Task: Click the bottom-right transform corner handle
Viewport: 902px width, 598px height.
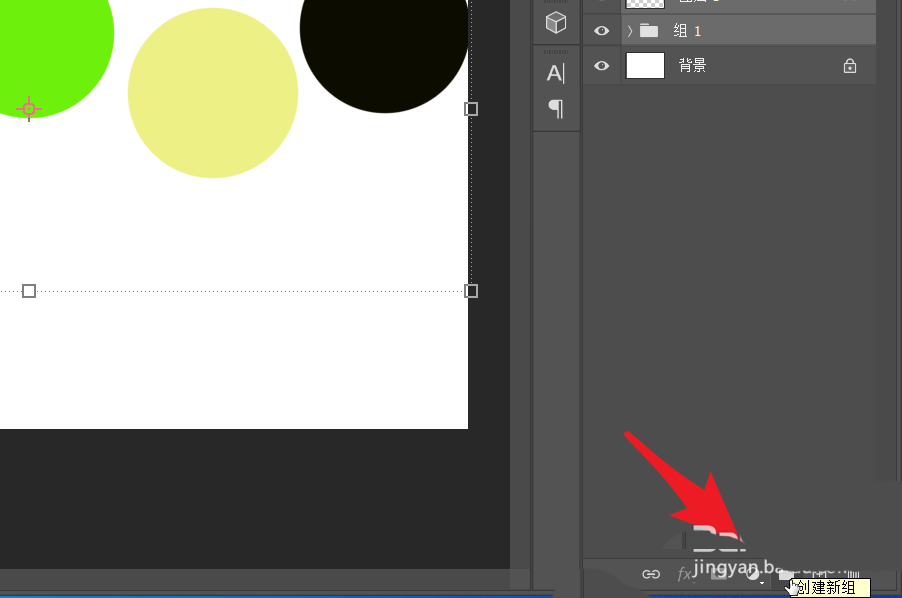Action: point(471,291)
